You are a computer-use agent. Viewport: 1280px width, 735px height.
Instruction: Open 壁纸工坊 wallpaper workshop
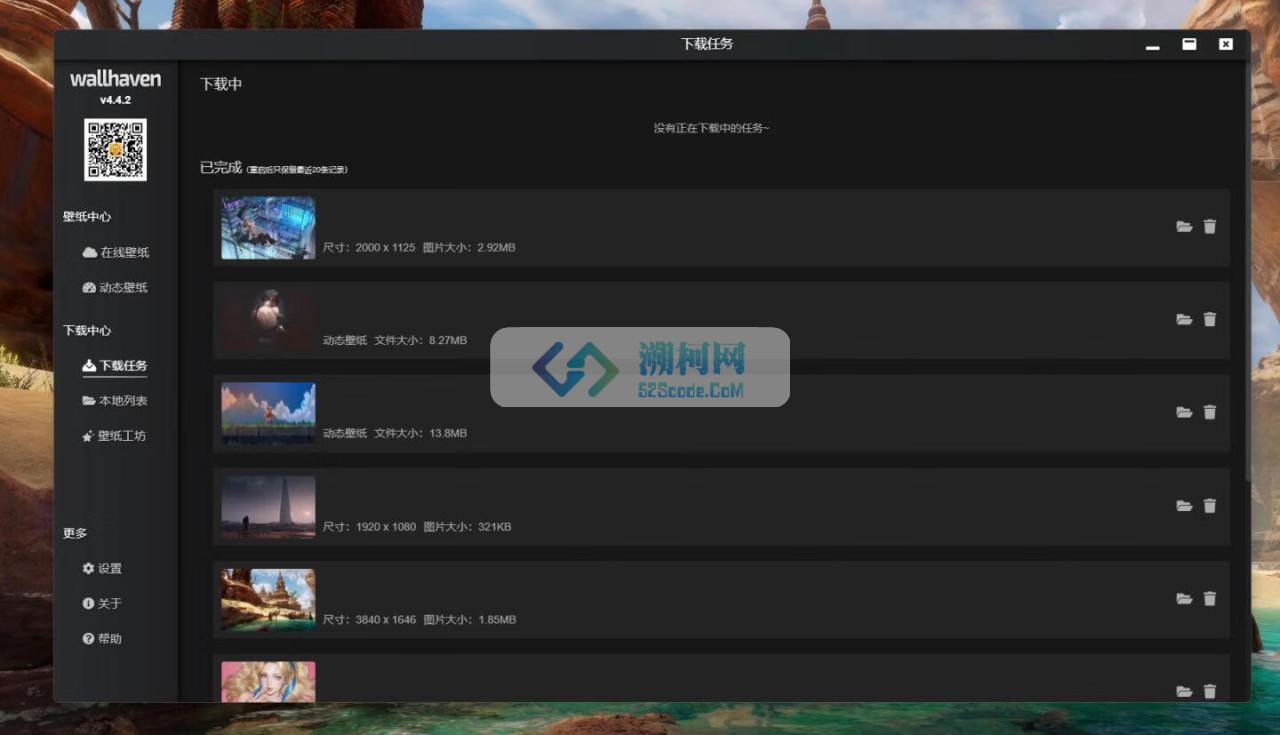click(x=114, y=436)
